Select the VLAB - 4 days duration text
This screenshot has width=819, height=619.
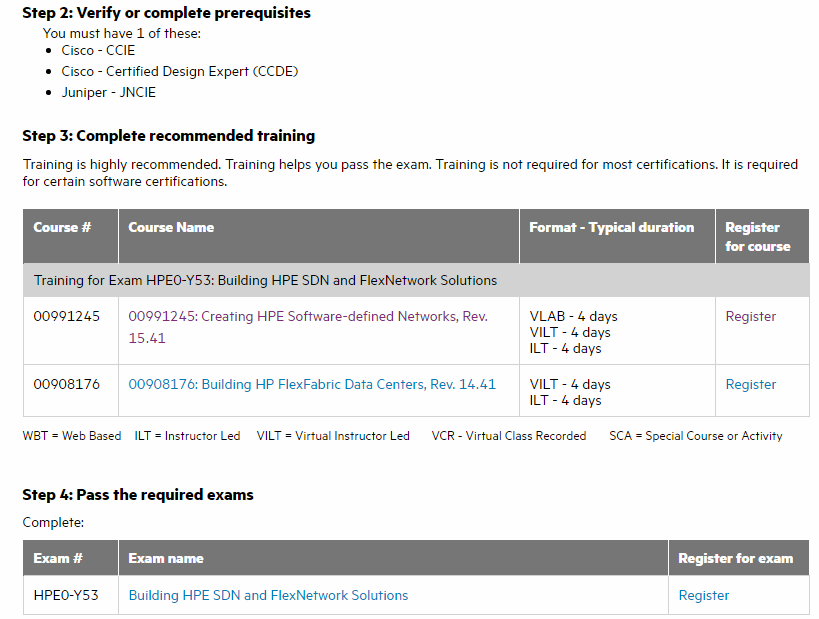[573, 317]
